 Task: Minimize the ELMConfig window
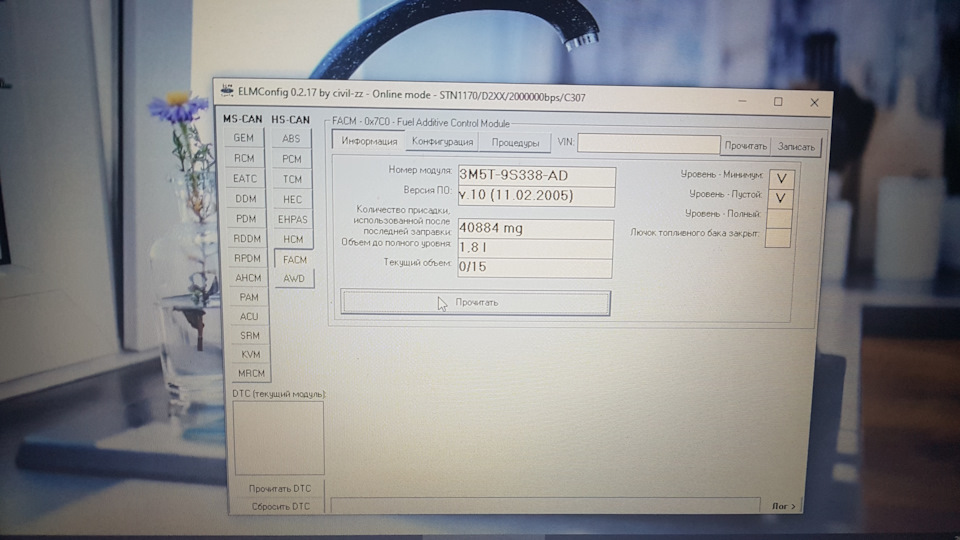click(x=742, y=101)
